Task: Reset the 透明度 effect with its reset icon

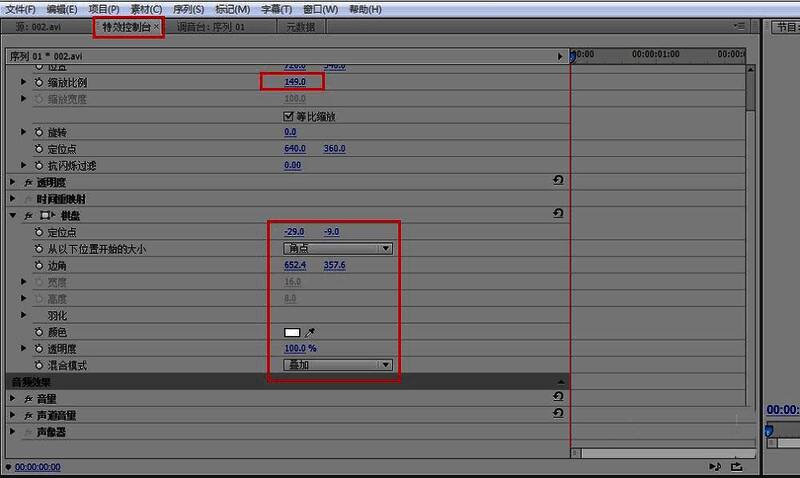Action: [x=557, y=181]
